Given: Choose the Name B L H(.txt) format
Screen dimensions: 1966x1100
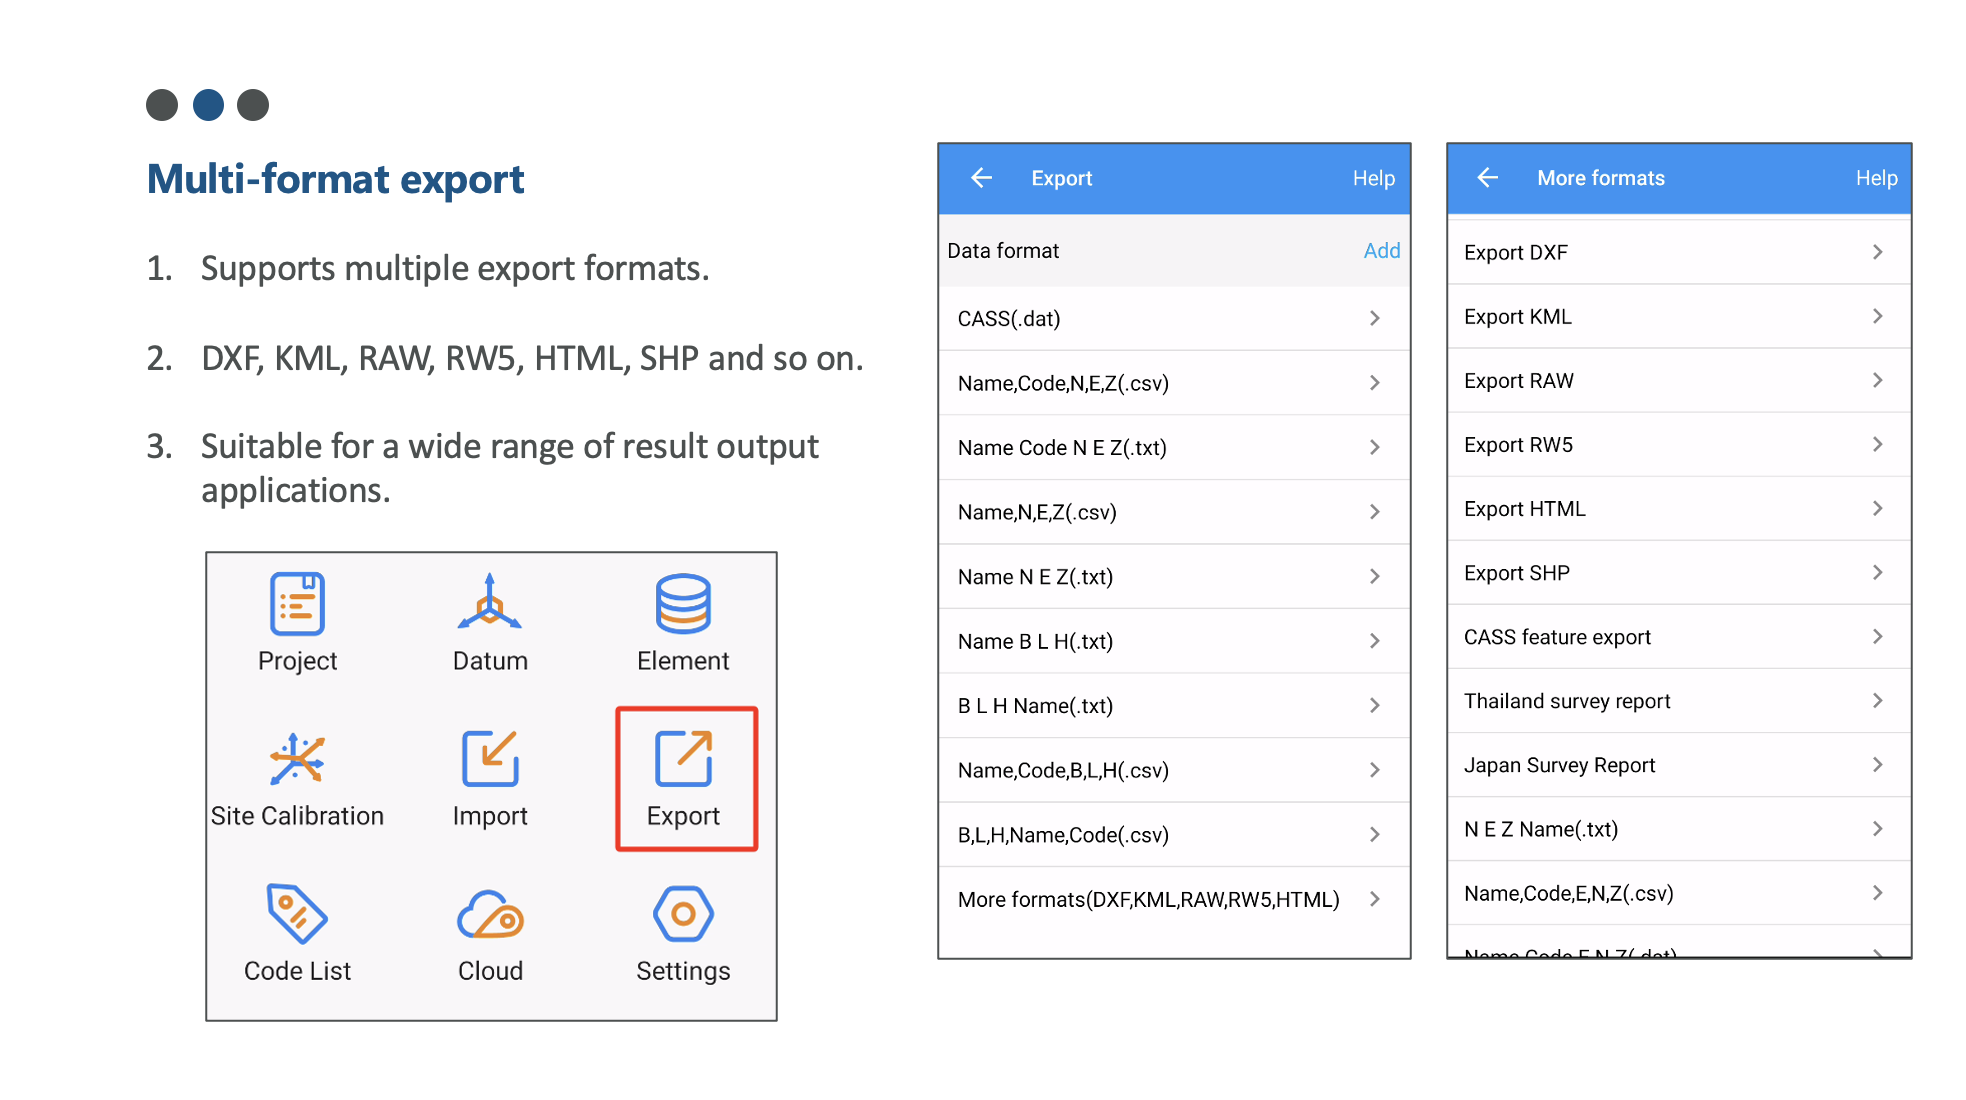Looking at the screenshot, I should [x=1035, y=641].
